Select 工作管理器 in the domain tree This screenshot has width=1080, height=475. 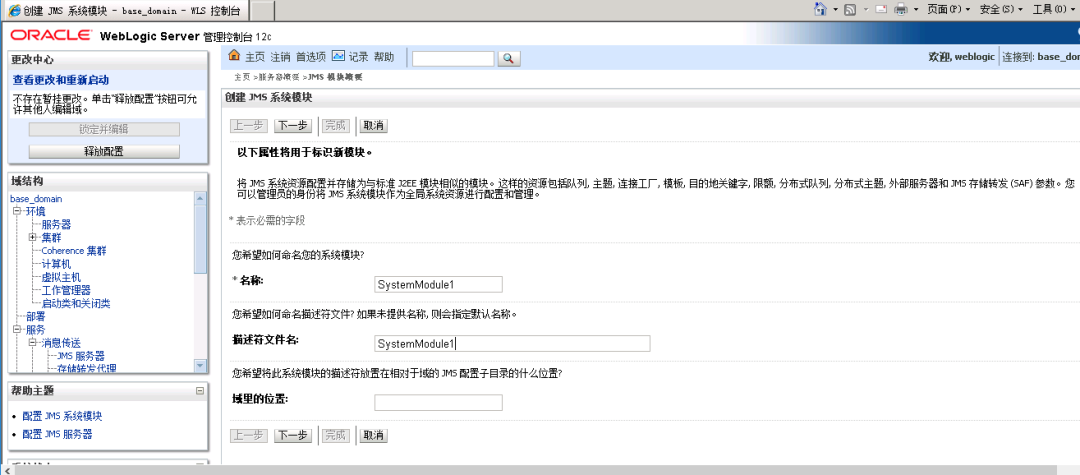pos(65,291)
